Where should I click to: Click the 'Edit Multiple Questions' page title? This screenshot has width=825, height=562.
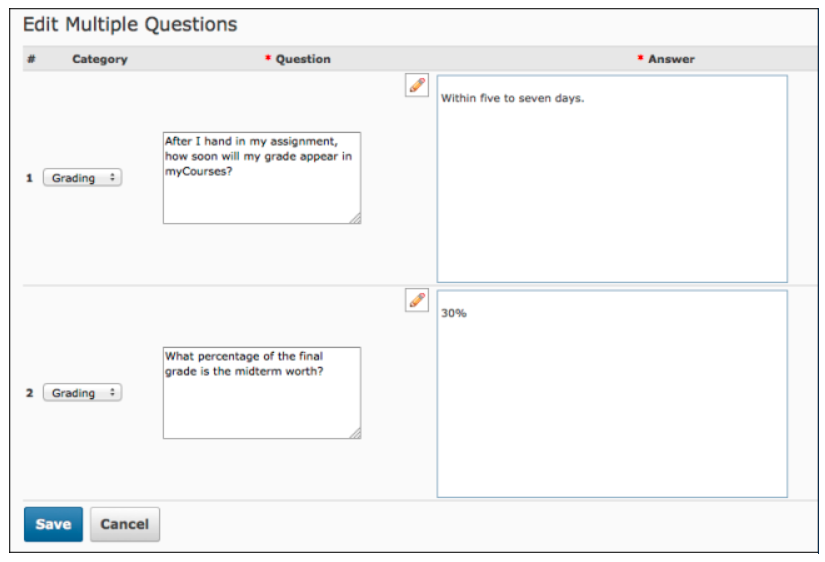[130, 24]
